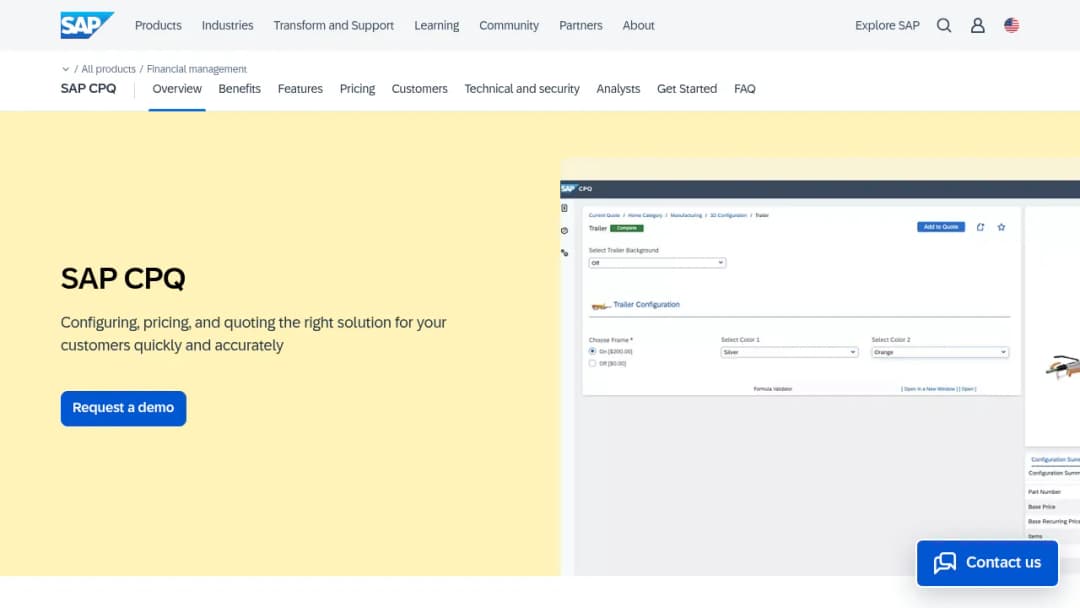The height and width of the screenshot is (608, 1080).
Task: Open the Community menu
Action: click(509, 25)
